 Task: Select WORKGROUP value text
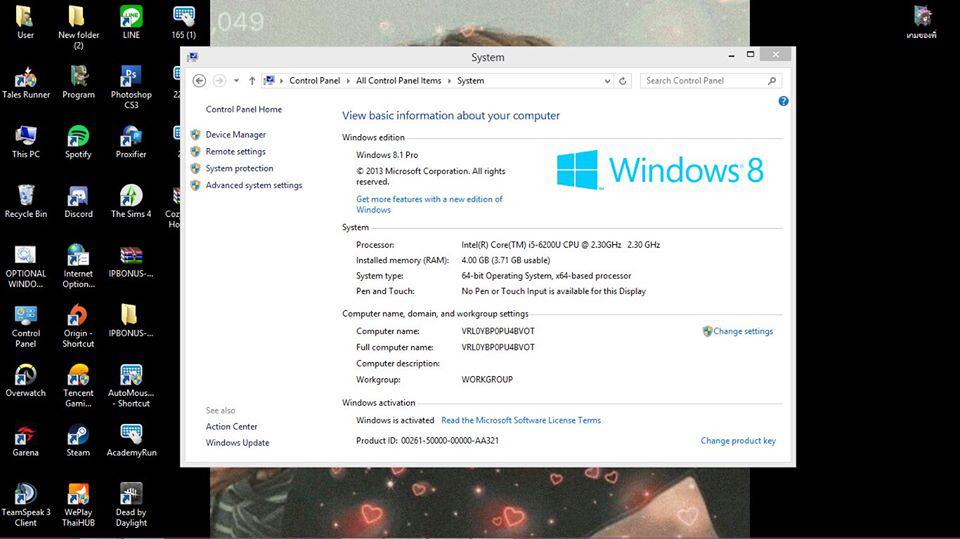point(487,380)
